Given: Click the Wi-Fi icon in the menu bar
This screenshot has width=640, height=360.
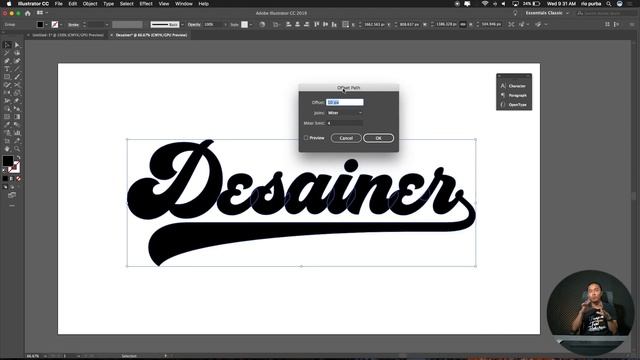Looking at the screenshot, I should pyautogui.click(x=484, y=4).
